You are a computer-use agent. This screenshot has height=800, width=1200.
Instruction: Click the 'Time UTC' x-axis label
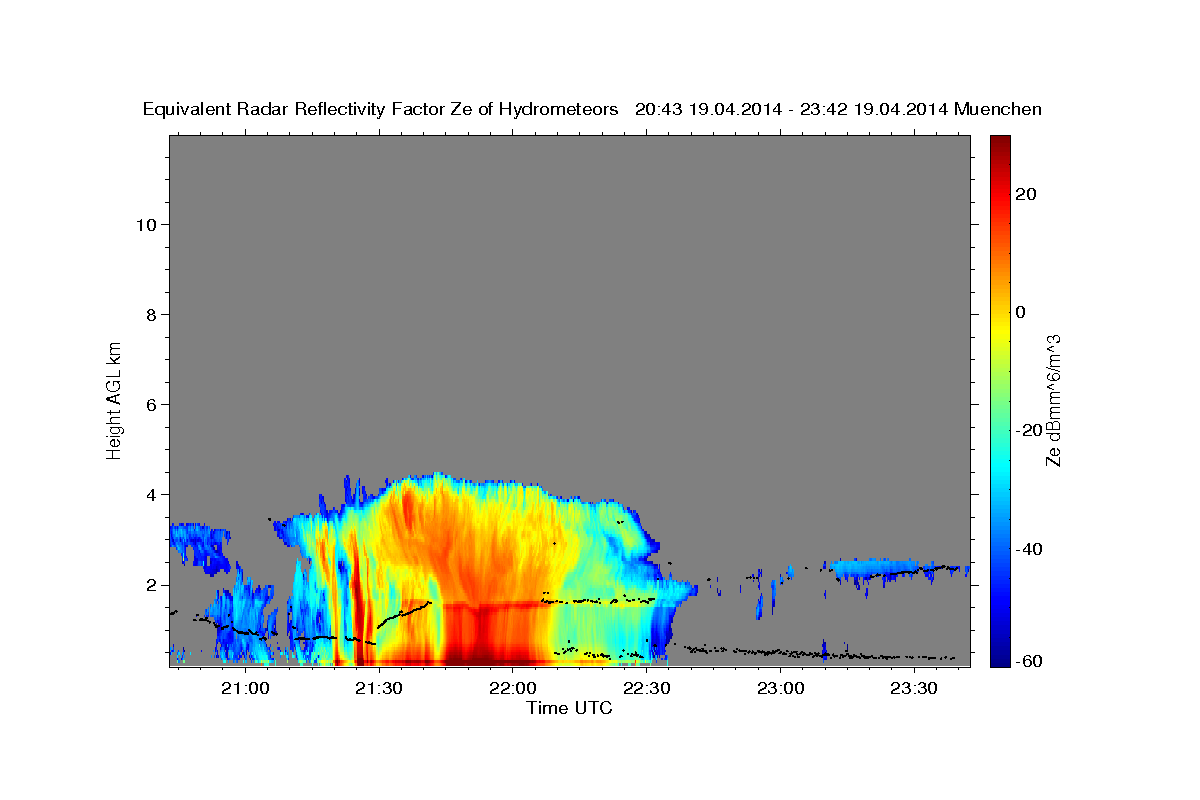[x=569, y=708]
